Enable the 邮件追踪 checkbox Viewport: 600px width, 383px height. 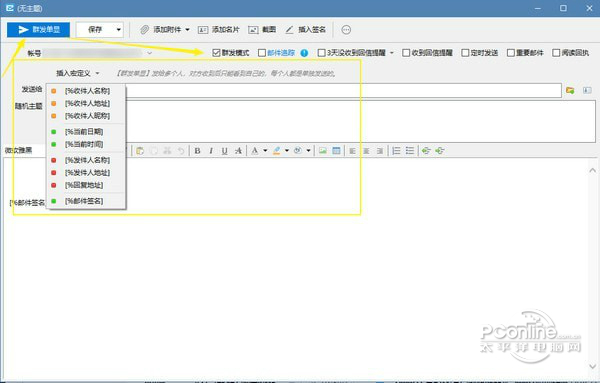[x=262, y=53]
